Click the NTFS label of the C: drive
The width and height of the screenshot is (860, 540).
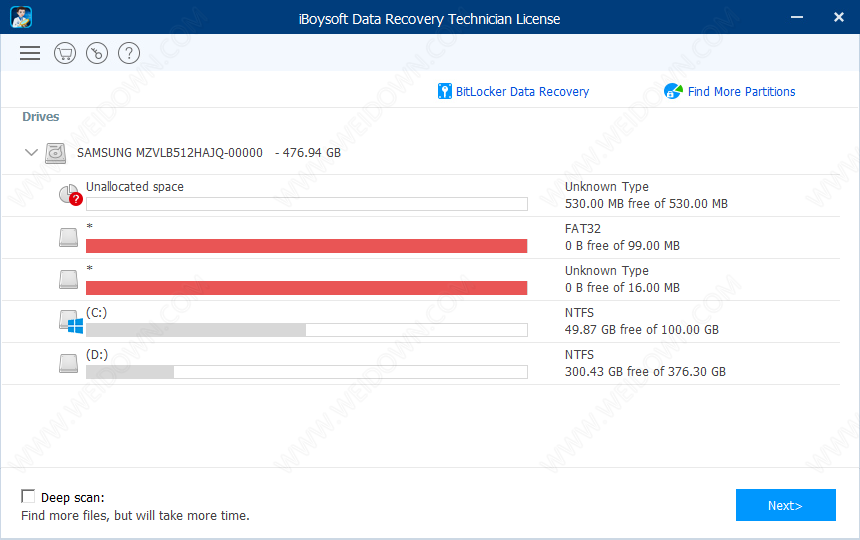point(579,312)
